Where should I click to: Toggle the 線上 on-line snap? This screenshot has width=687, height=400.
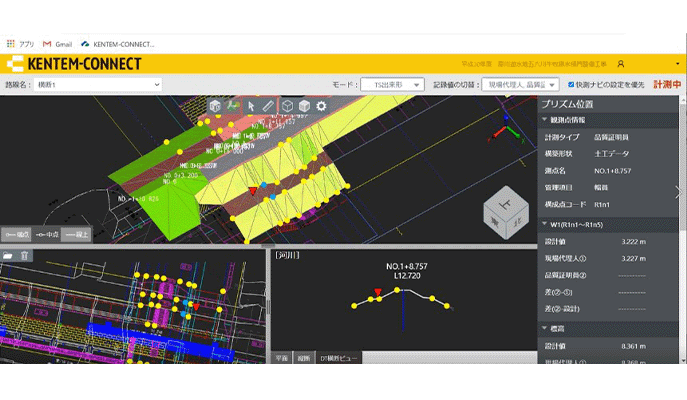76,235
